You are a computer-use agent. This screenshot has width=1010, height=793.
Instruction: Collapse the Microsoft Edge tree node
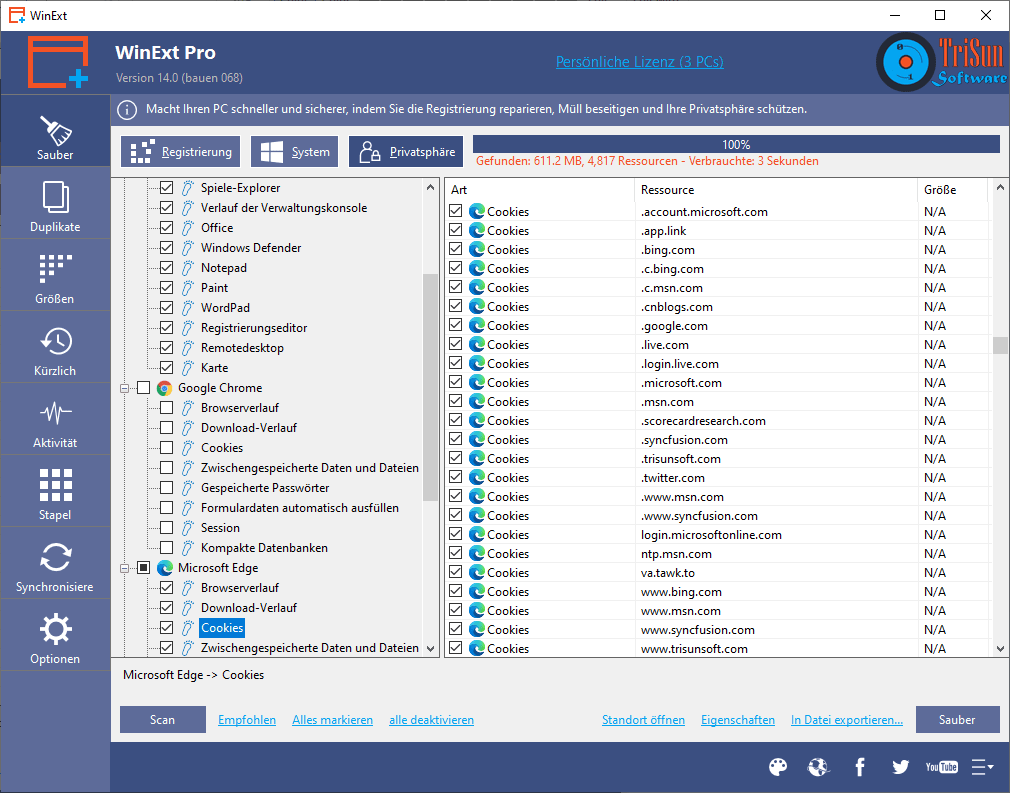pyautogui.click(x=124, y=568)
